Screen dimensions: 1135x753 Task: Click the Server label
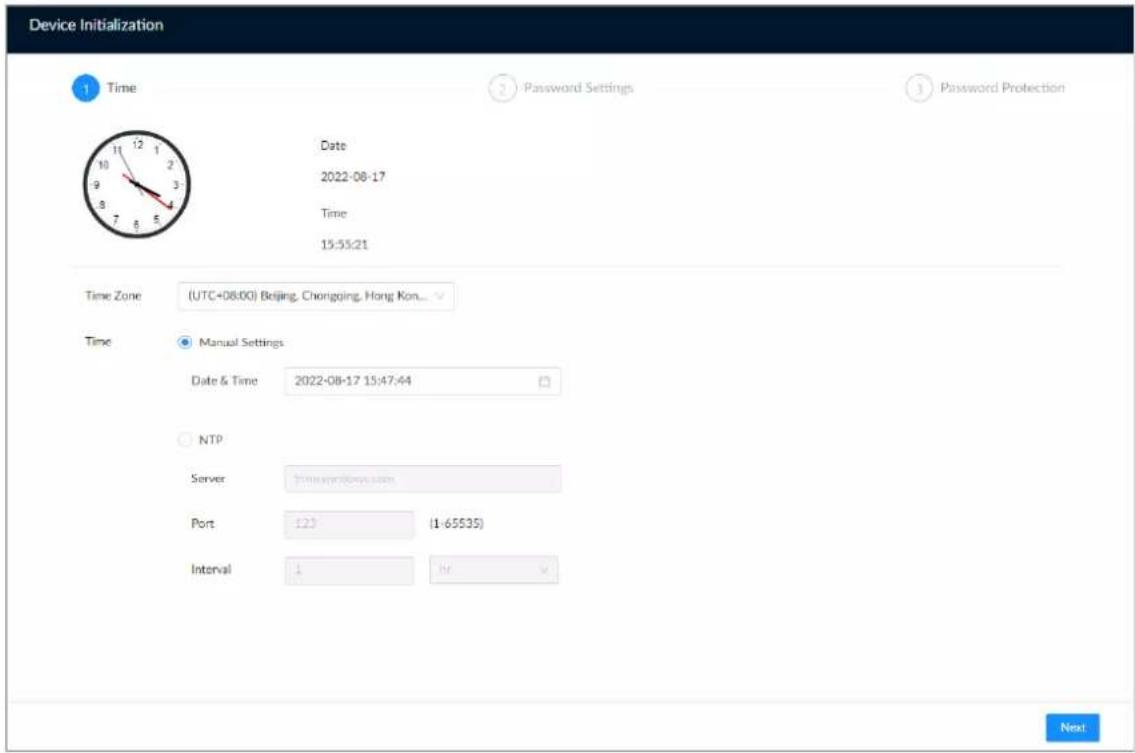(208, 479)
